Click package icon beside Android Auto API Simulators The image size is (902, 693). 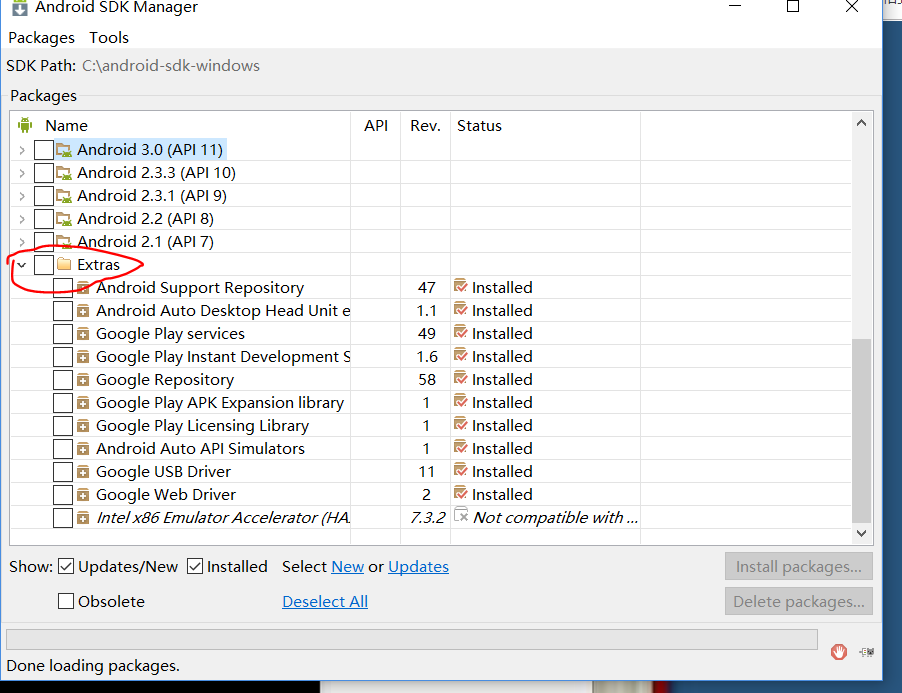tap(83, 449)
